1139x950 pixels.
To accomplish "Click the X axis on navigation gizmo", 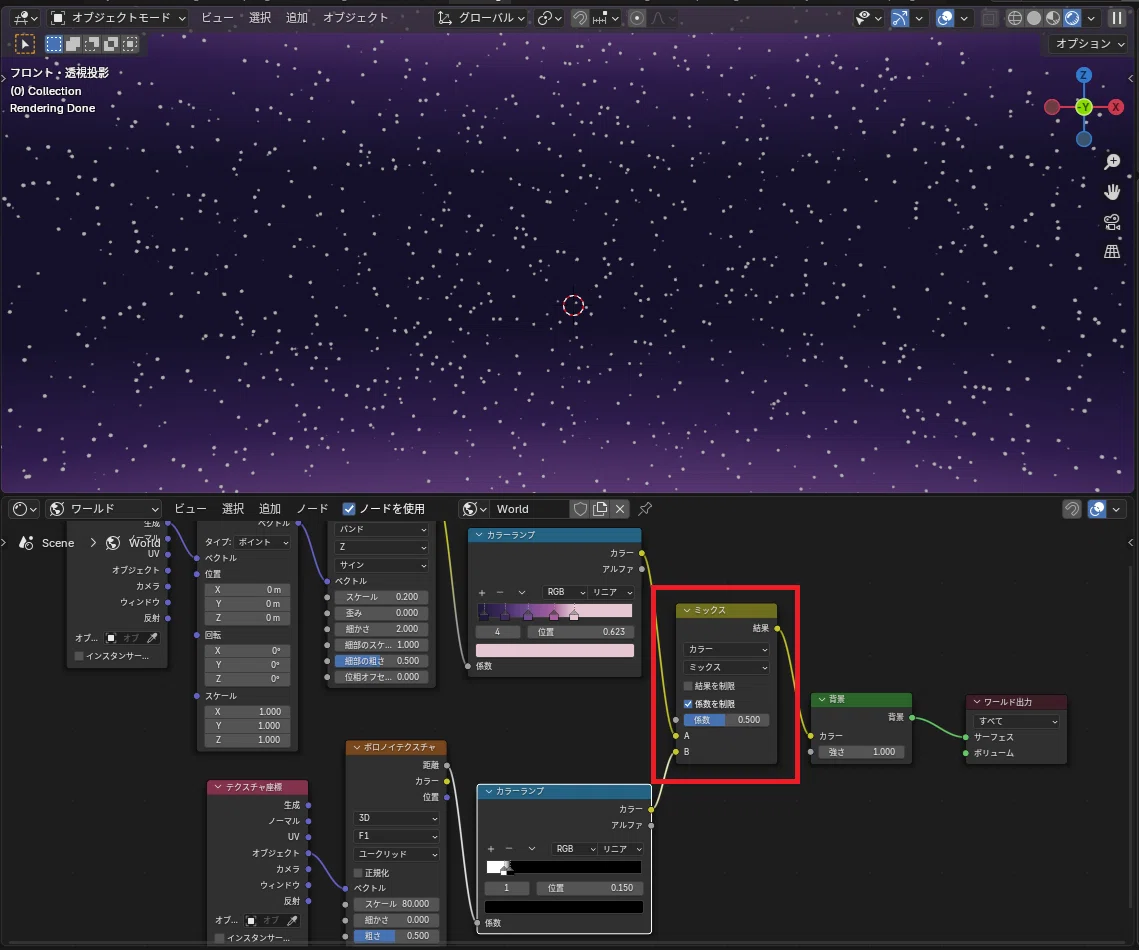I will coord(1116,107).
